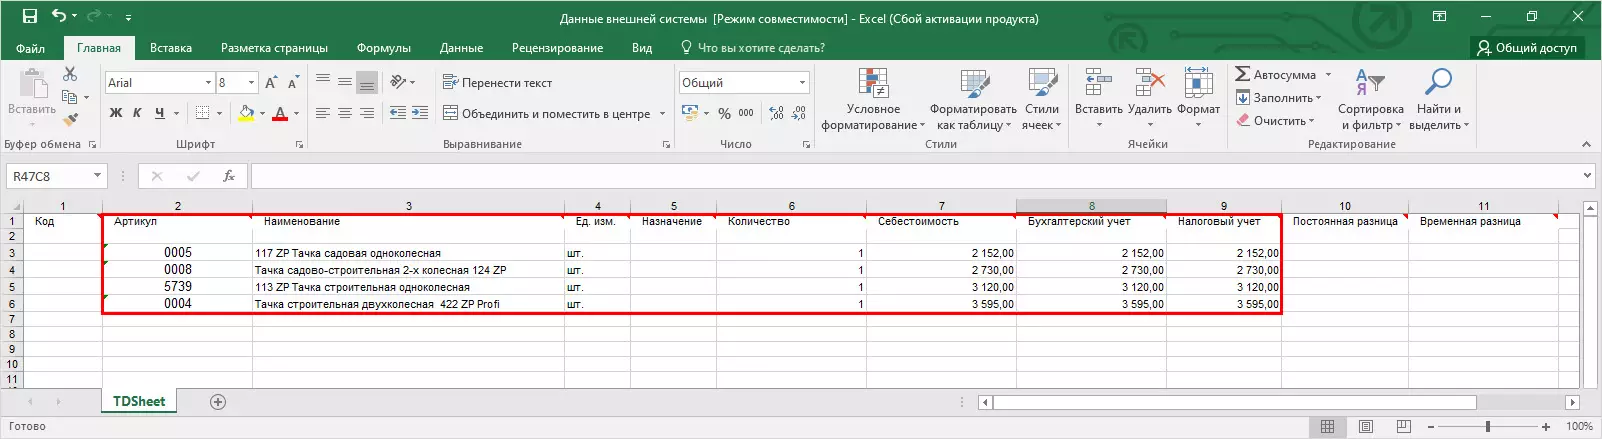Viewport: 1602px width, 439px height.
Task: Toggle Bold (Ж) formatting
Action: point(116,113)
